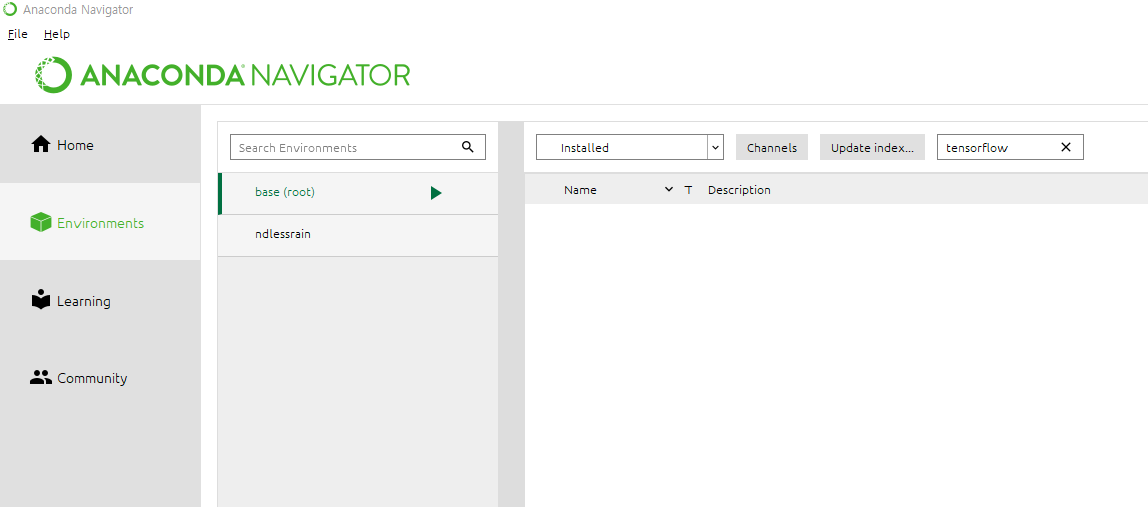Sort by the Name column header
Viewport: 1148px width, 507px height.
click(x=580, y=190)
